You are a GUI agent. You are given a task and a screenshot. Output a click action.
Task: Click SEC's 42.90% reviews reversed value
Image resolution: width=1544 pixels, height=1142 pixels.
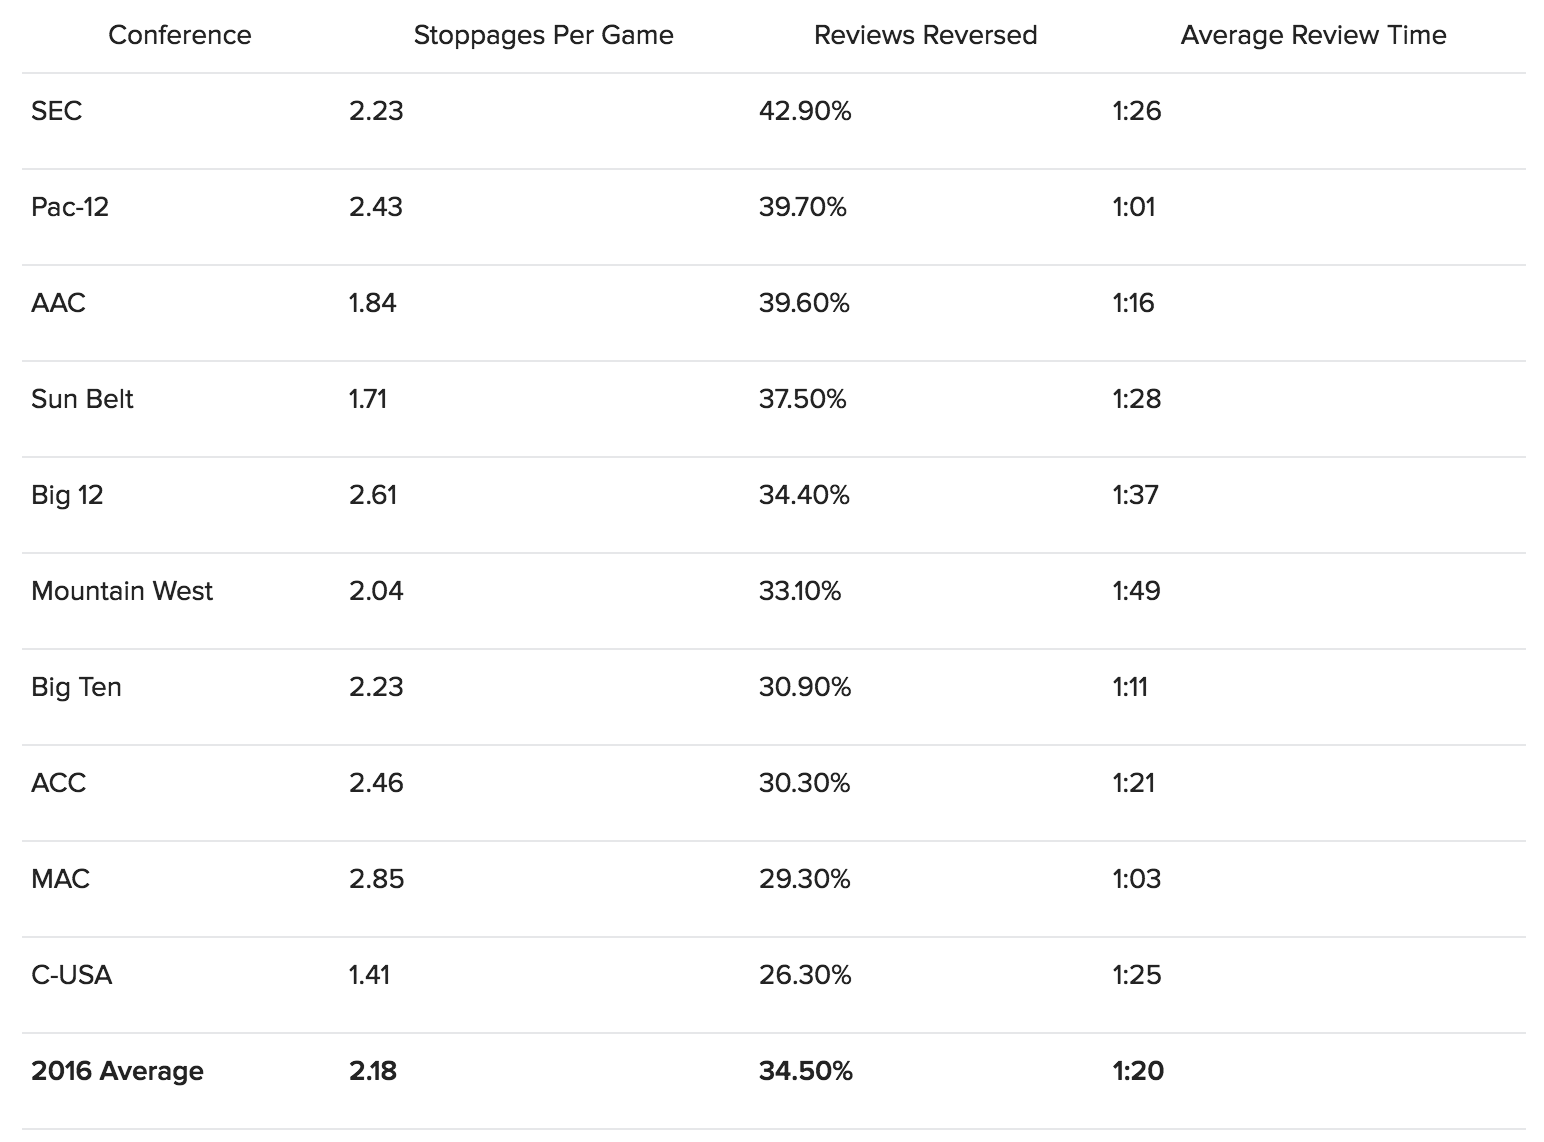[805, 111]
